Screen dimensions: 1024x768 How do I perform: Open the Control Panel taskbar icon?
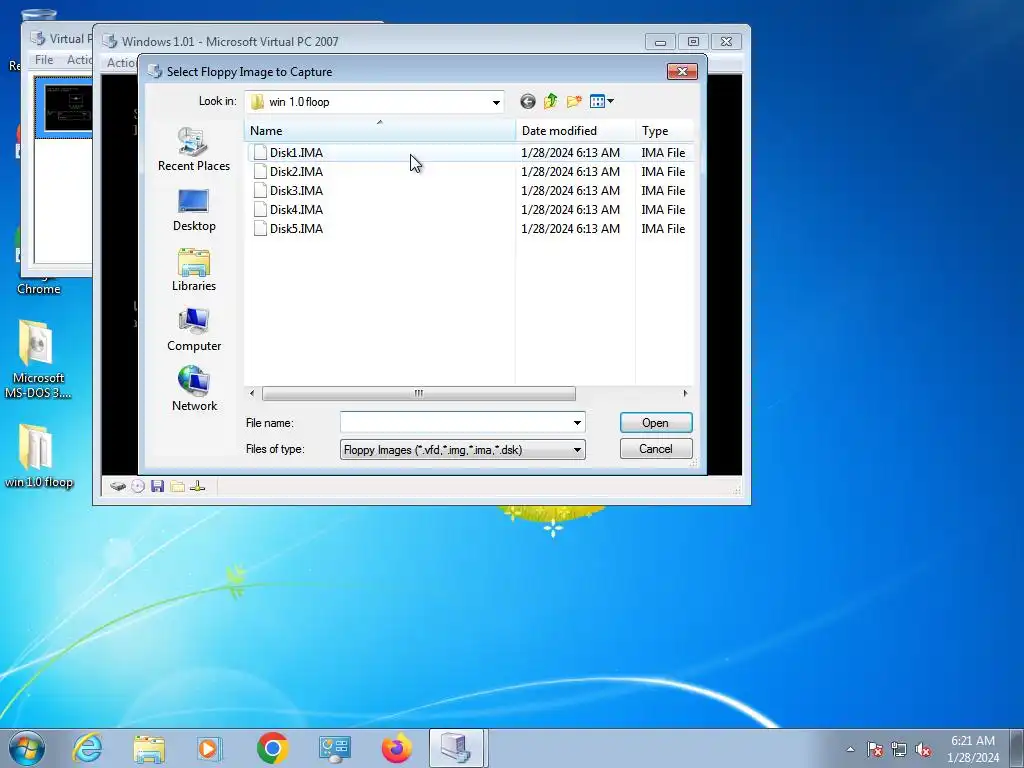pyautogui.click(x=334, y=748)
